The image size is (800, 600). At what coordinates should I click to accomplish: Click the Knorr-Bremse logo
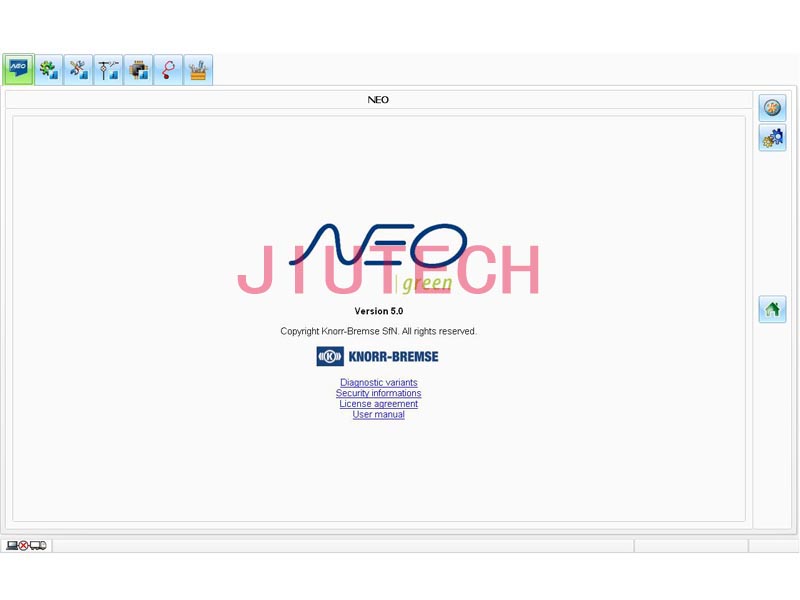(x=378, y=356)
